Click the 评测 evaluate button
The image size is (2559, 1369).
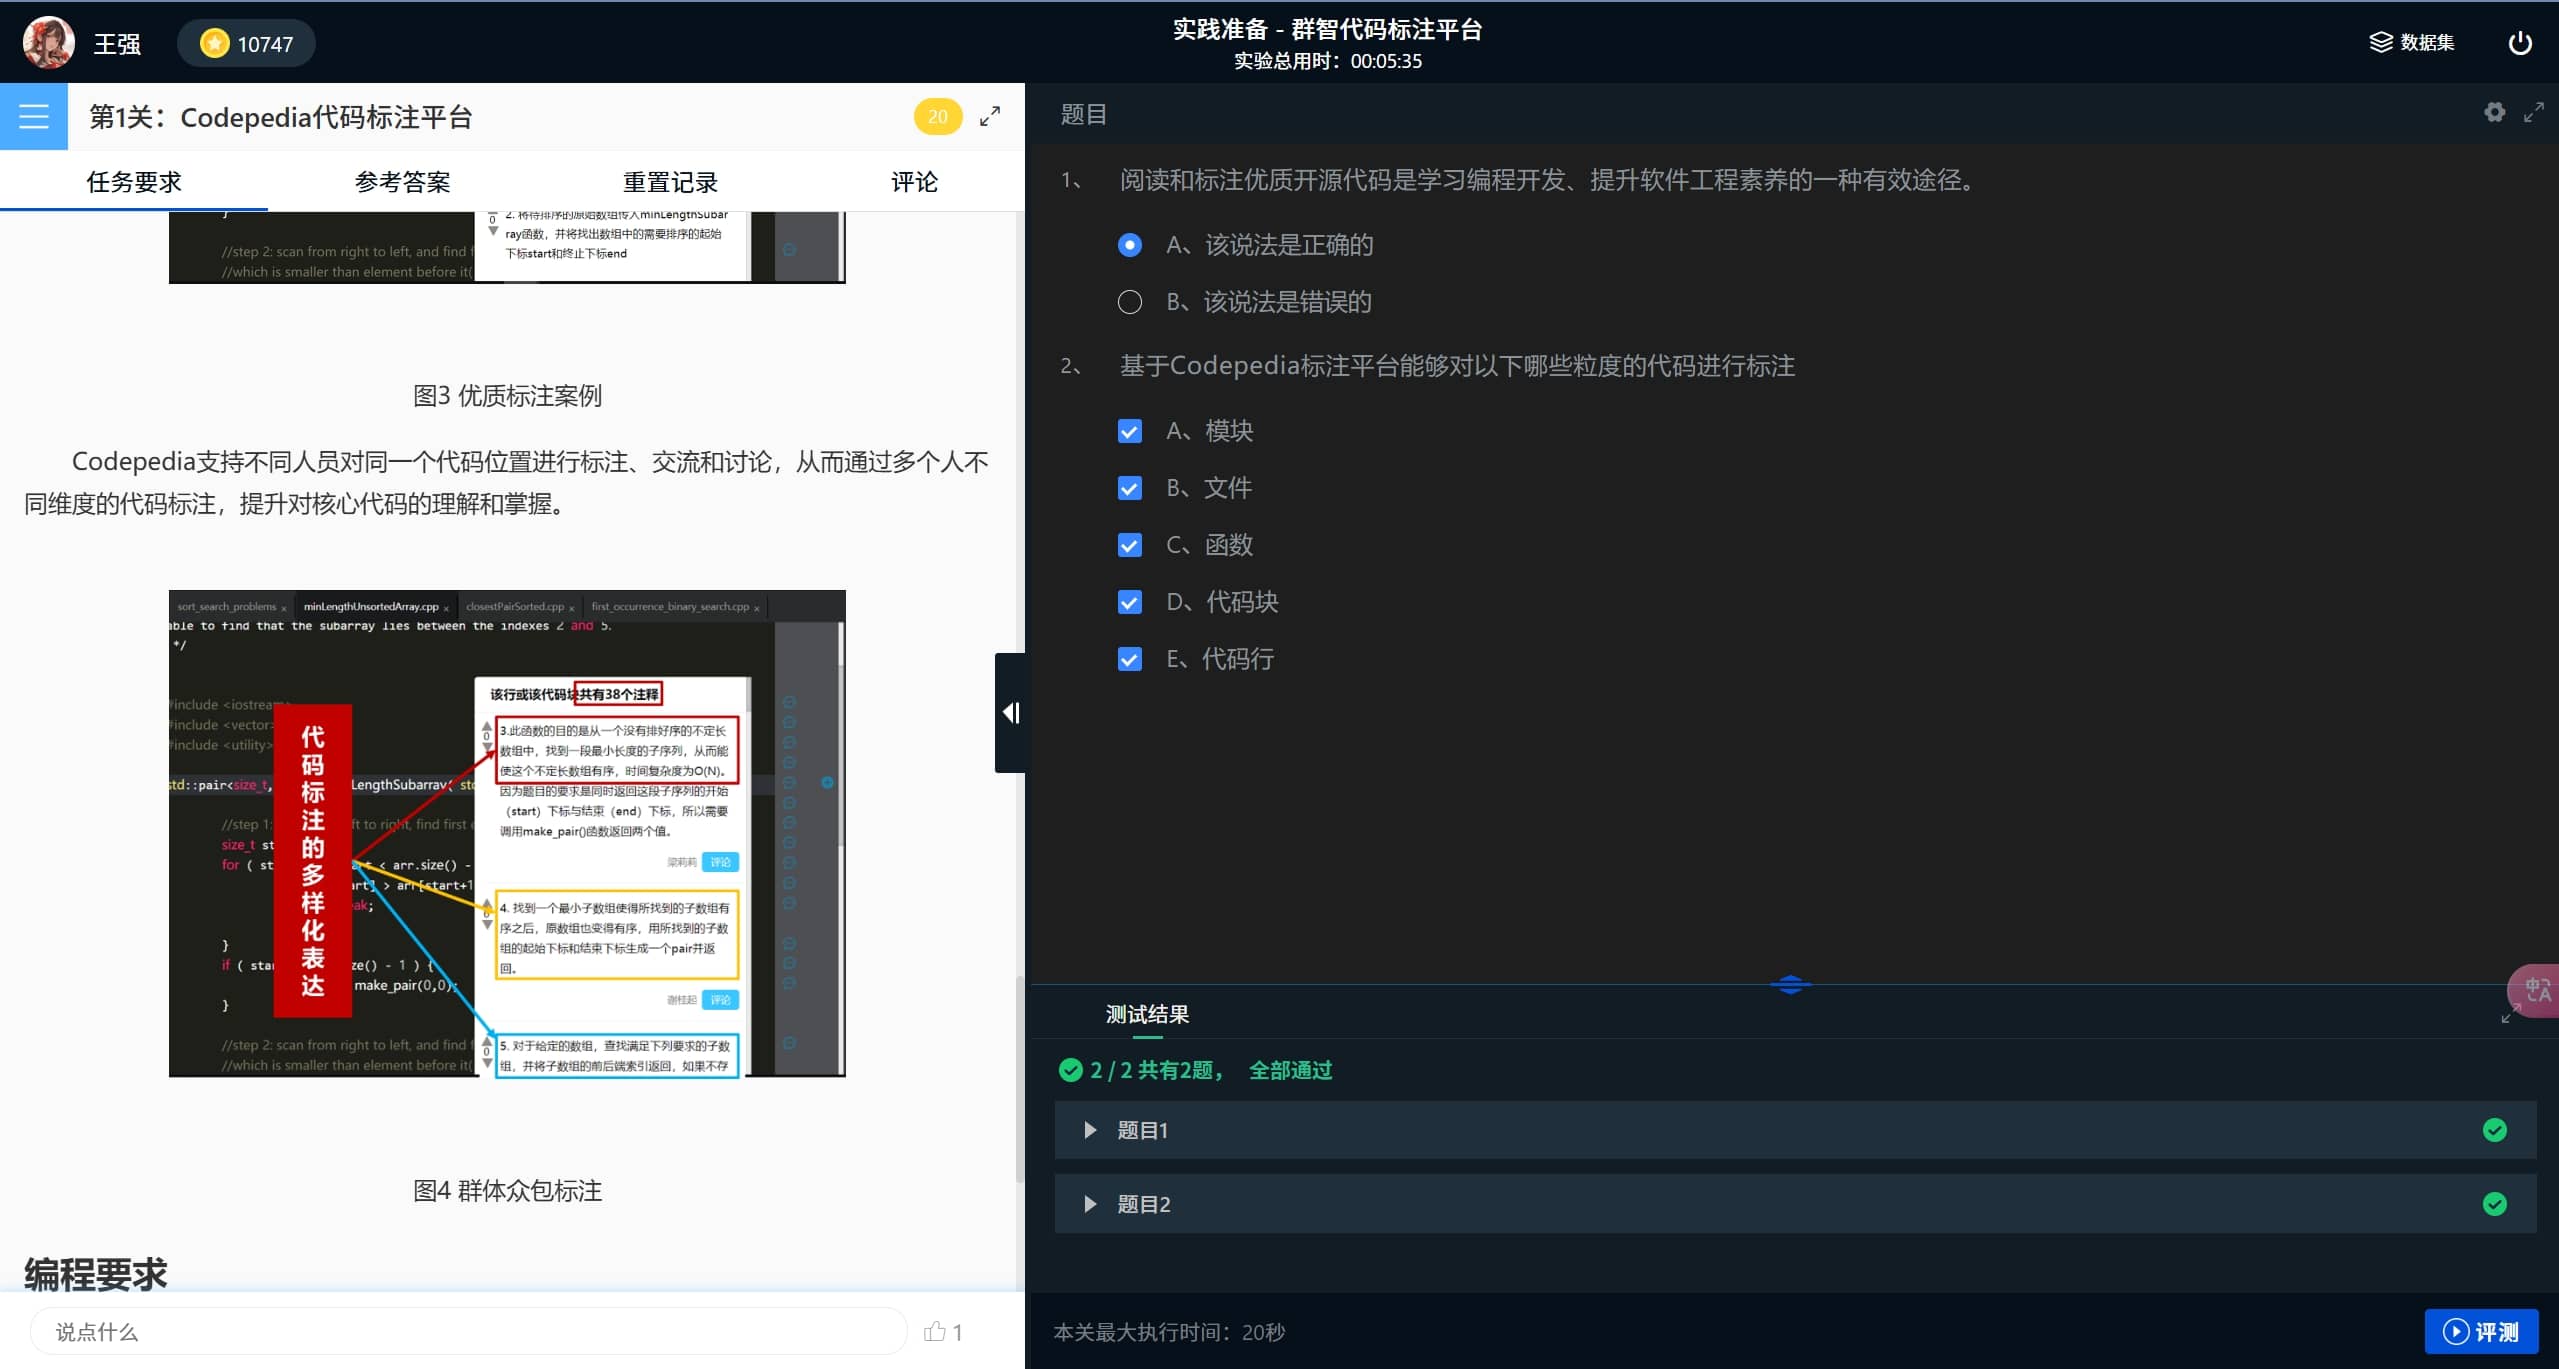coord(2481,1331)
